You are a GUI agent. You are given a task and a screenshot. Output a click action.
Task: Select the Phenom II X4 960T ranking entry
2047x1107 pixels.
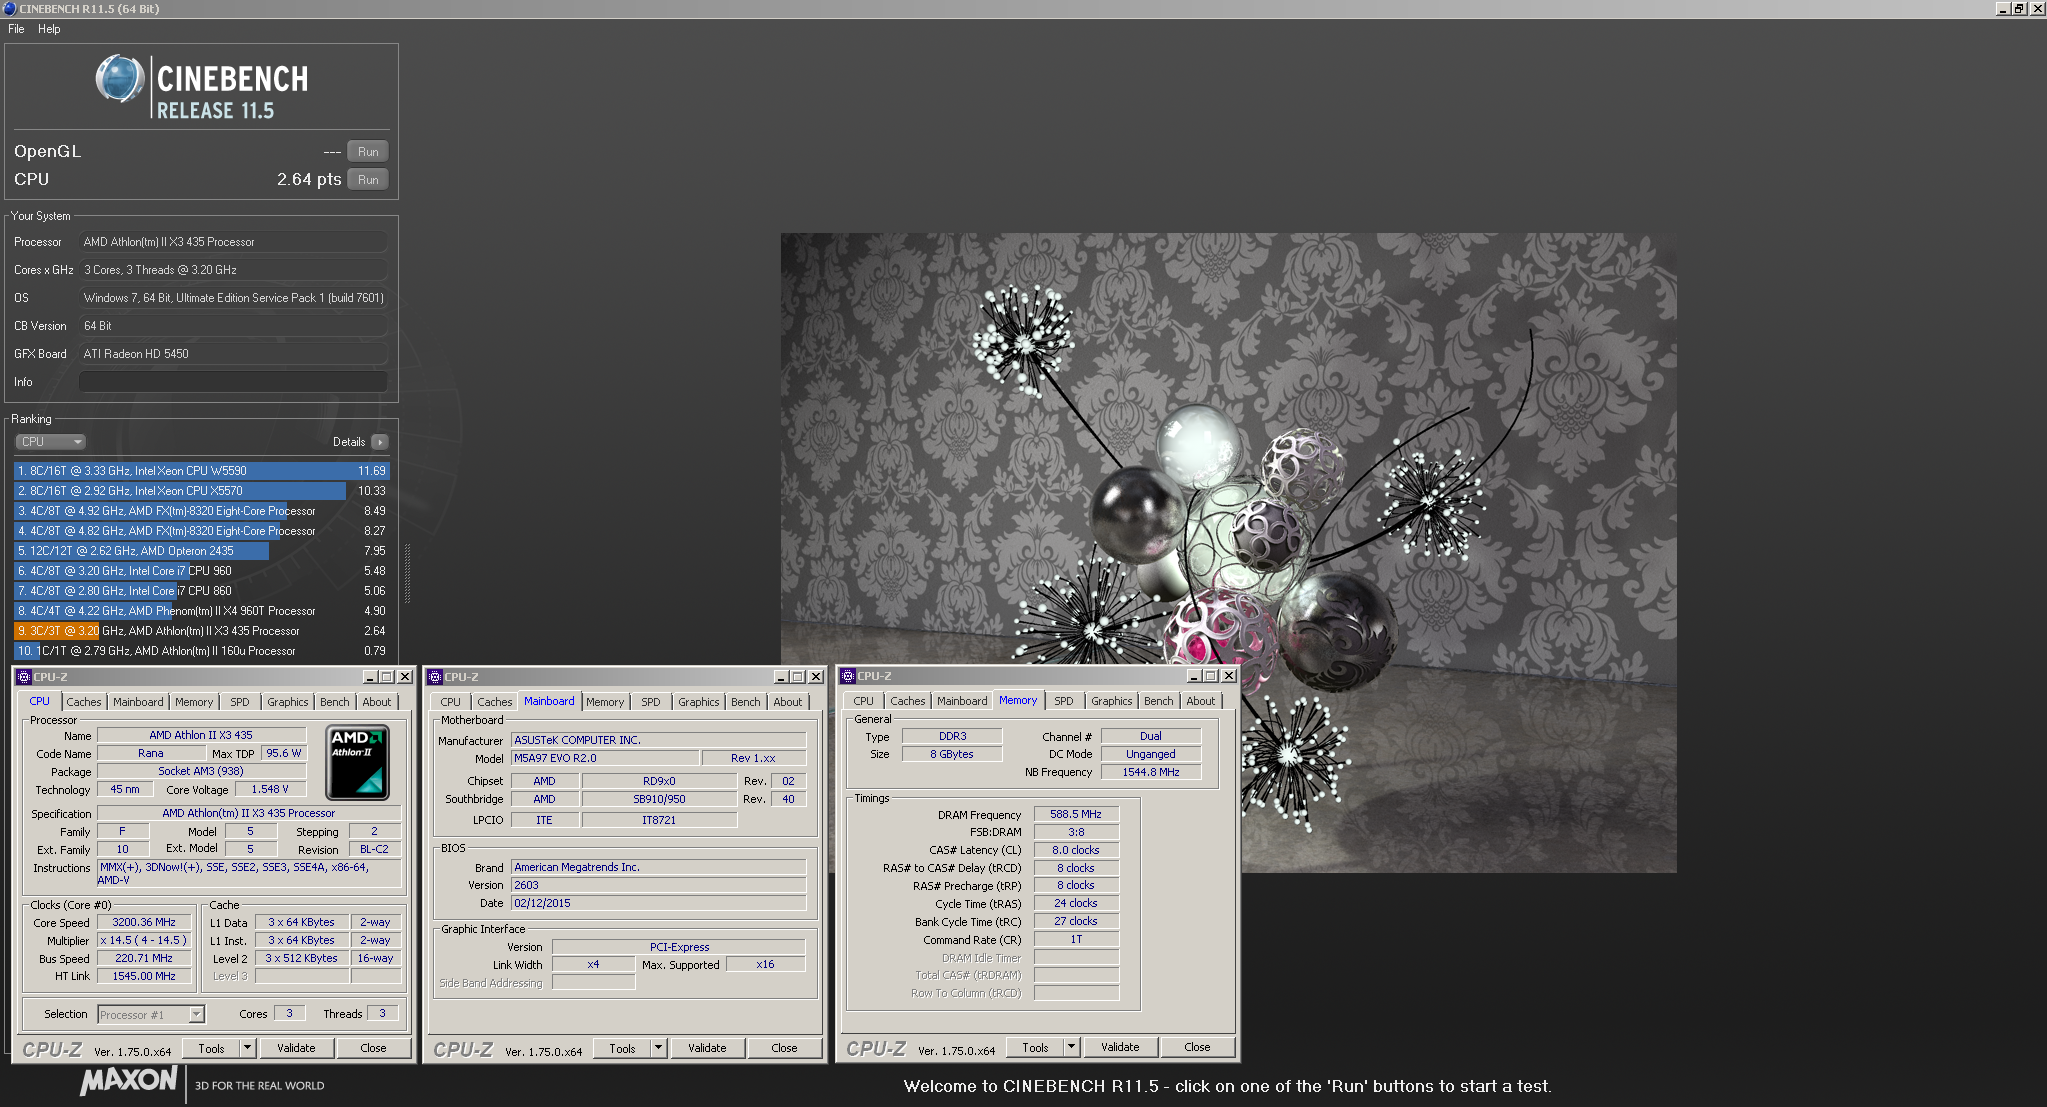202,611
